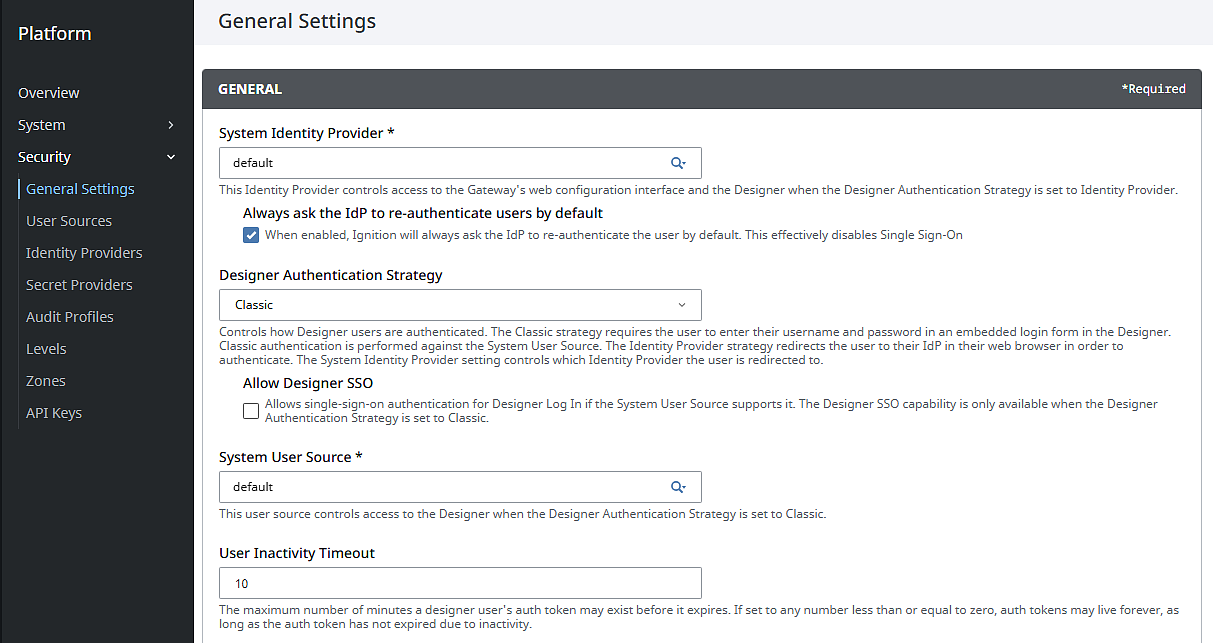Click the User Inactivity Timeout field

click(460, 583)
